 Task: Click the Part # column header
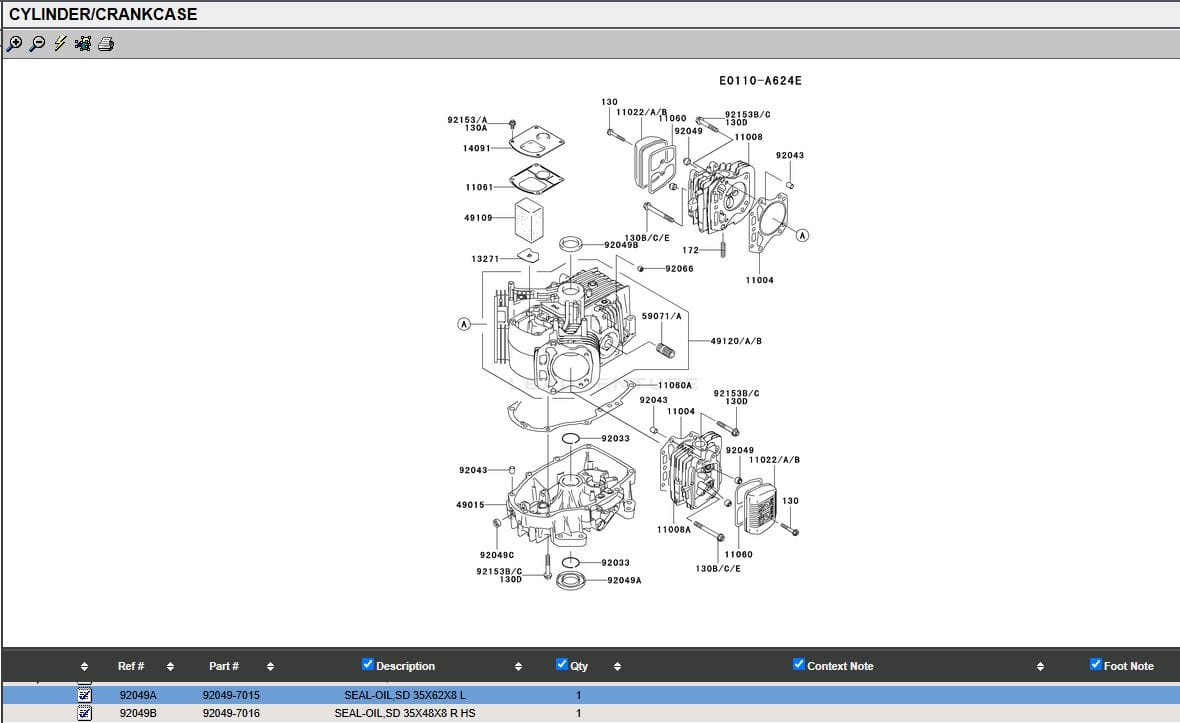[224, 666]
